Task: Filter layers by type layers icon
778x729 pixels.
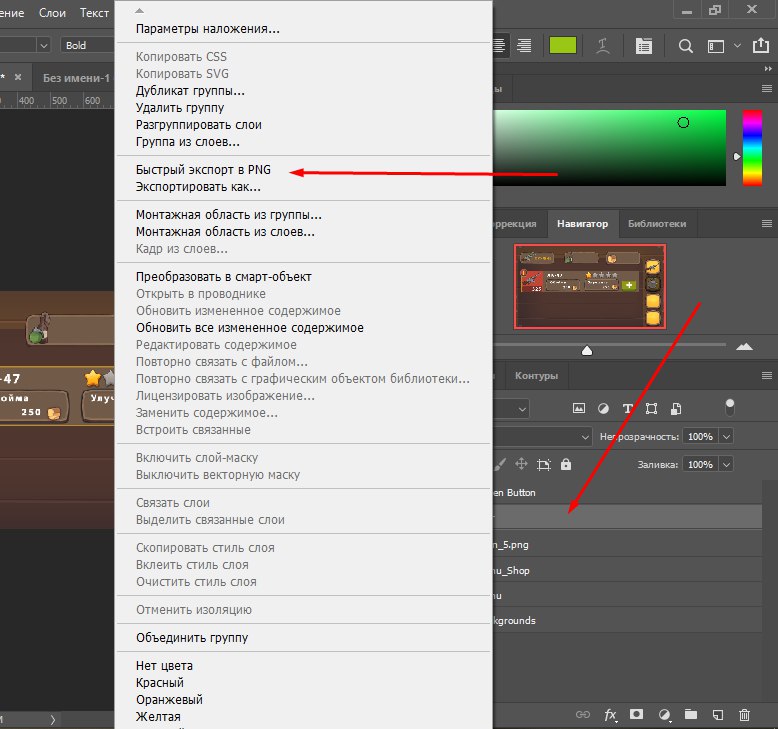Action: coord(627,408)
